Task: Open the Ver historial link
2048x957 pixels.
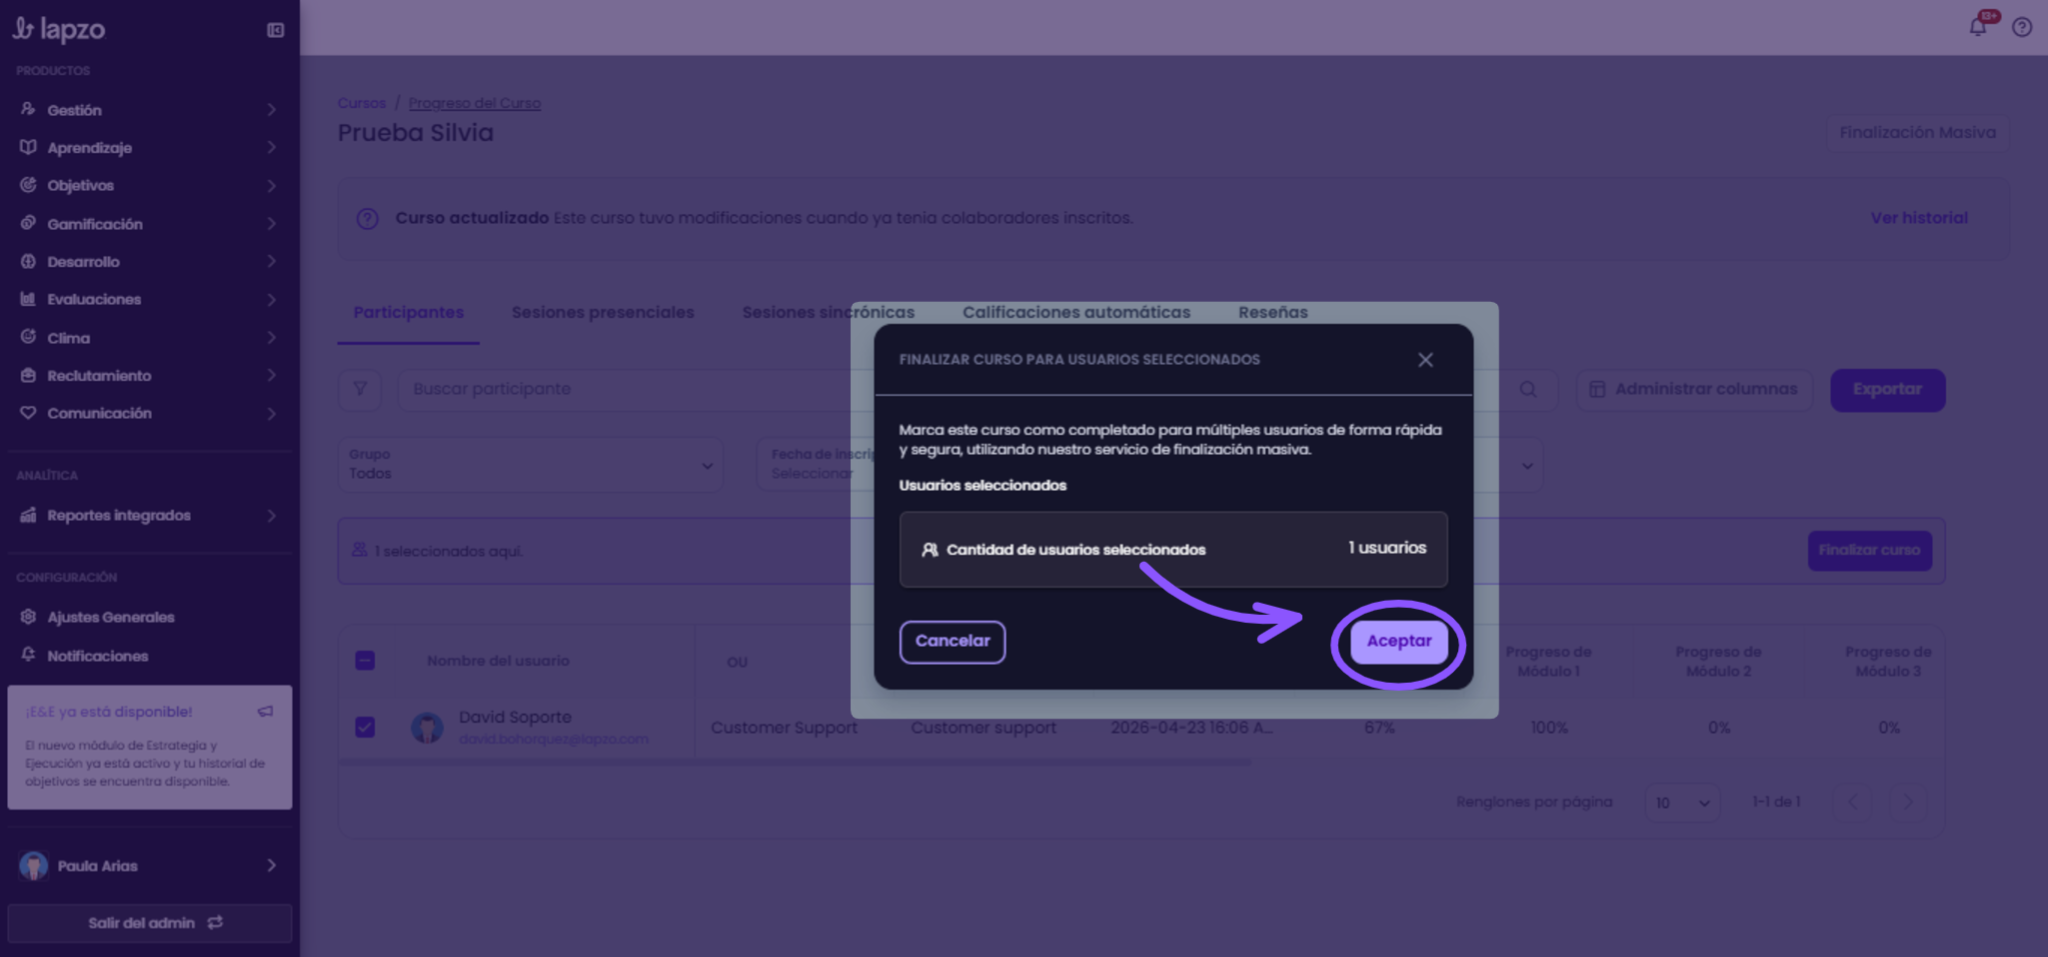Action: [1919, 218]
